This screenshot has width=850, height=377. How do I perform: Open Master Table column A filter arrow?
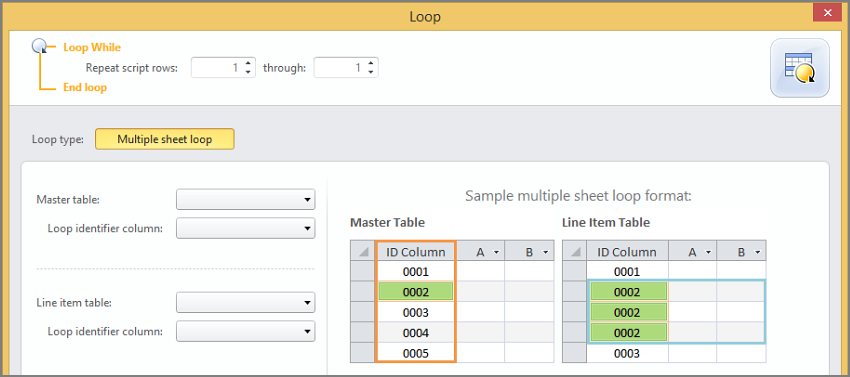[x=497, y=252]
